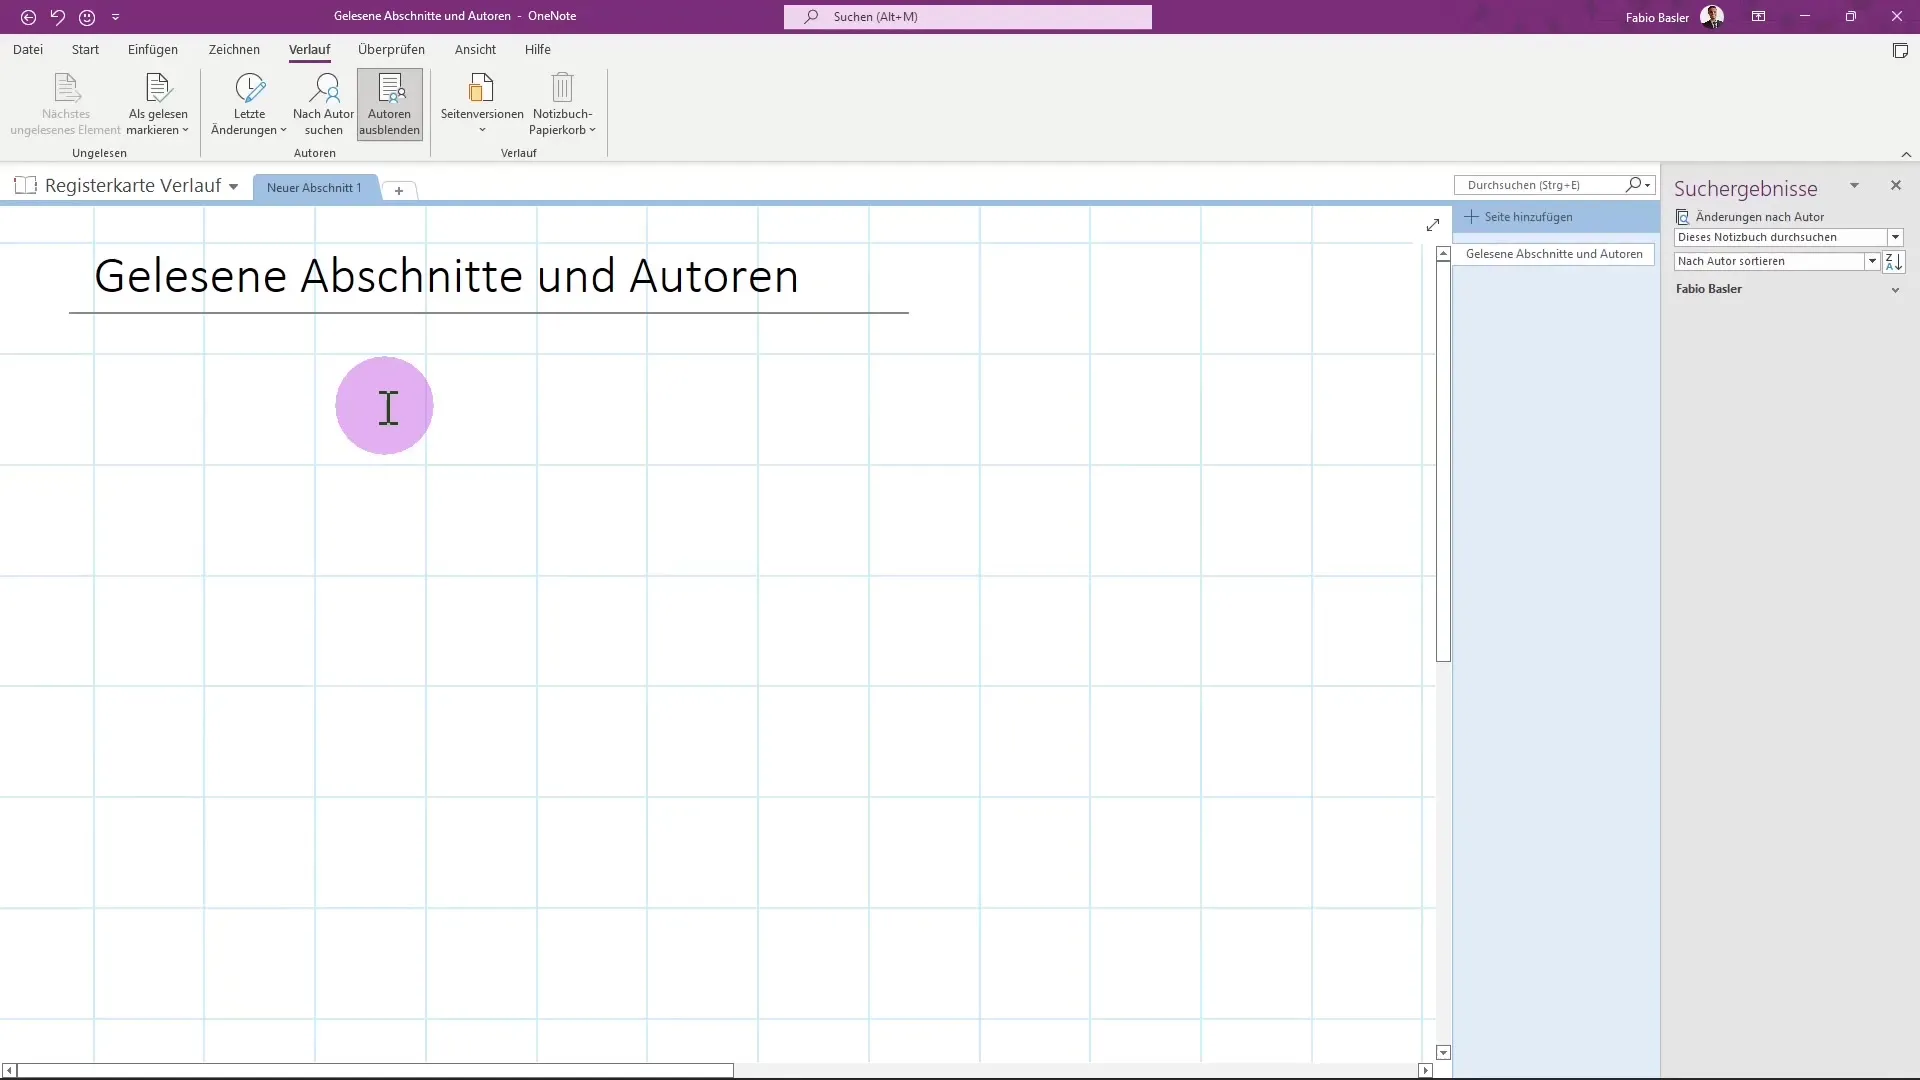Click the Verlauf ribbon tab
Screen dimensions: 1920x1080
309,49
